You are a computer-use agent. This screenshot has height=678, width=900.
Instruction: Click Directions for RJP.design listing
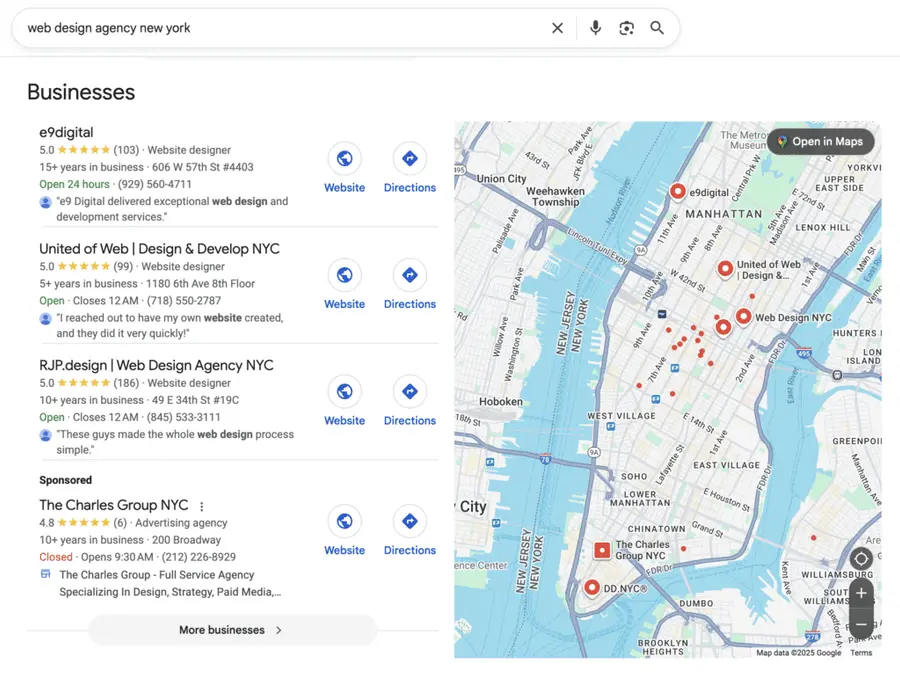click(x=410, y=391)
